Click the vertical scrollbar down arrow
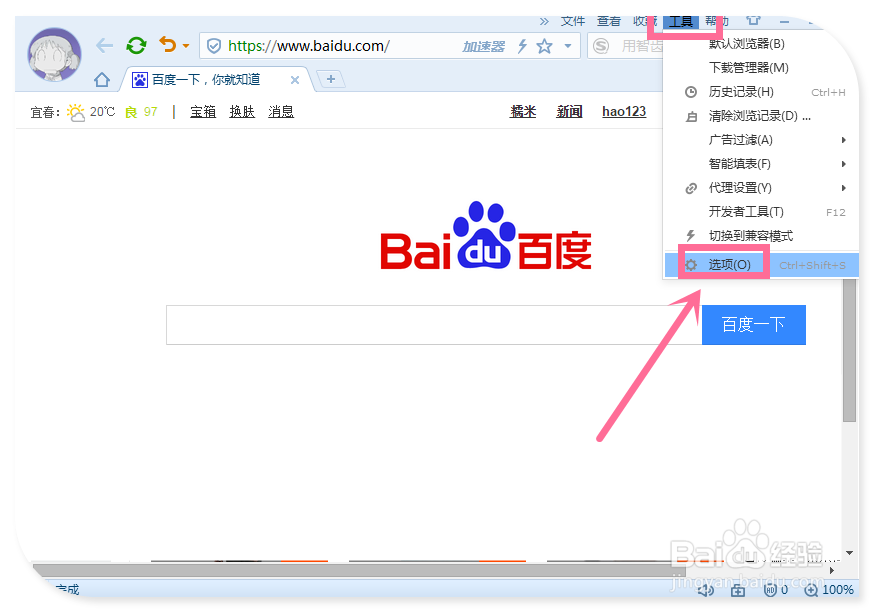 point(849,553)
